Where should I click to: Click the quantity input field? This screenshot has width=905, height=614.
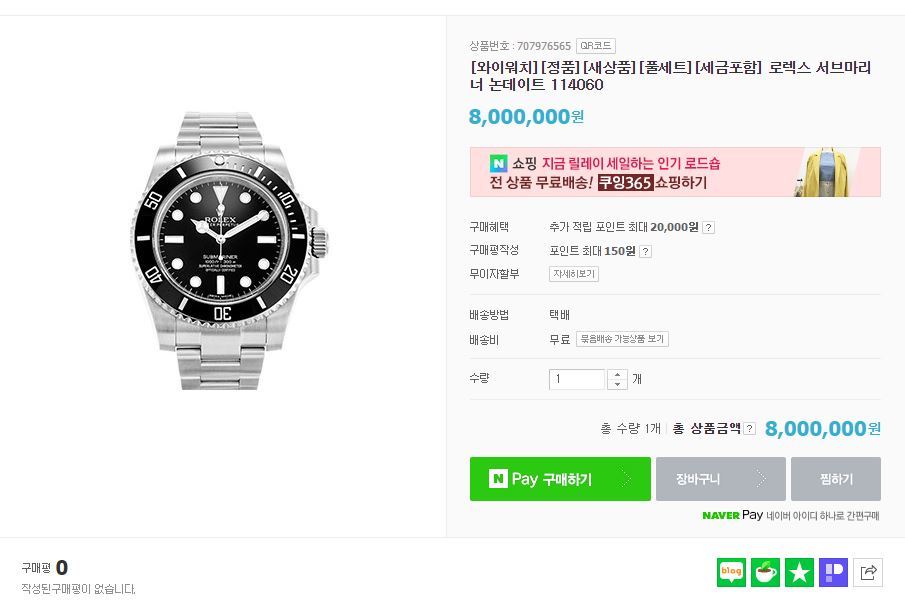pyautogui.click(x=577, y=379)
